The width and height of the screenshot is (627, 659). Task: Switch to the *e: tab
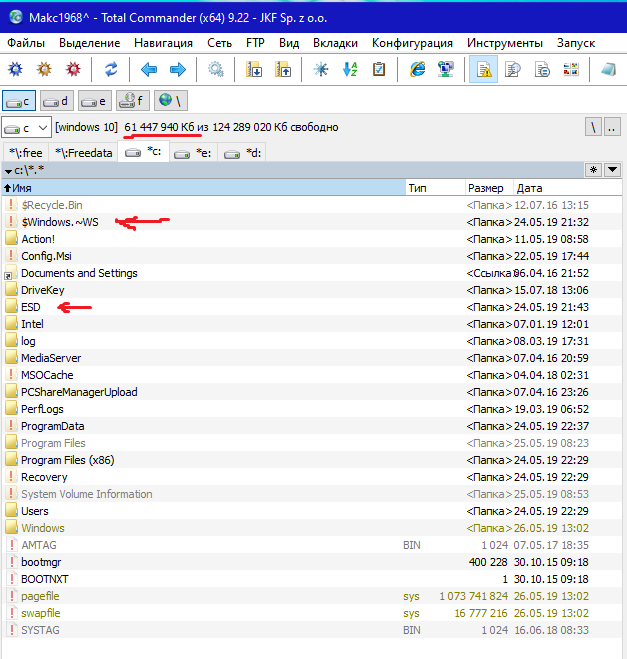[193, 153]
